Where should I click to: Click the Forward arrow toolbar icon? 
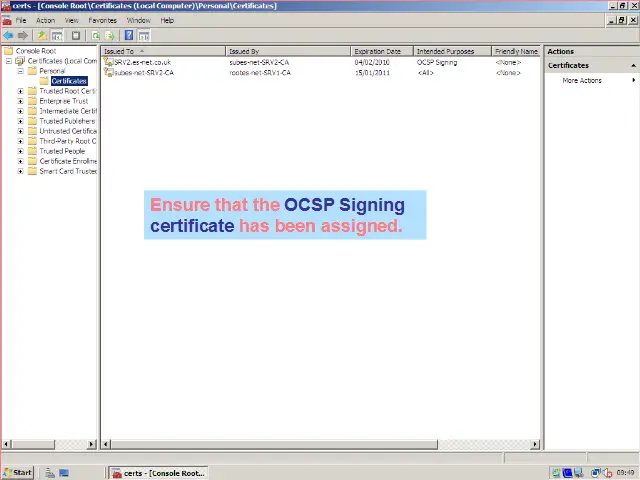coord(22,36)
